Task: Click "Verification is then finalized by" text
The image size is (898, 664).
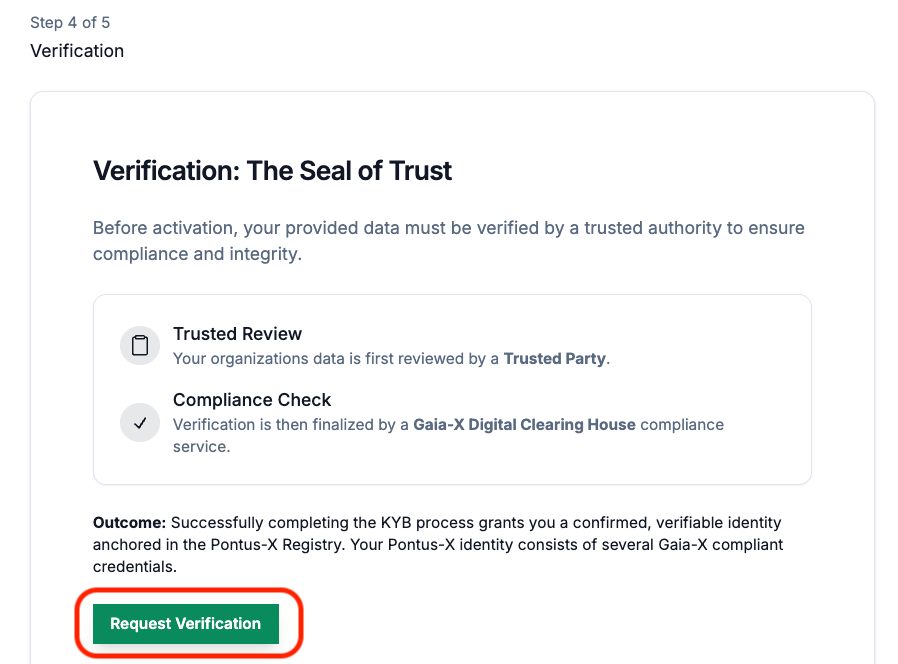Action: (x=290, y=424)
